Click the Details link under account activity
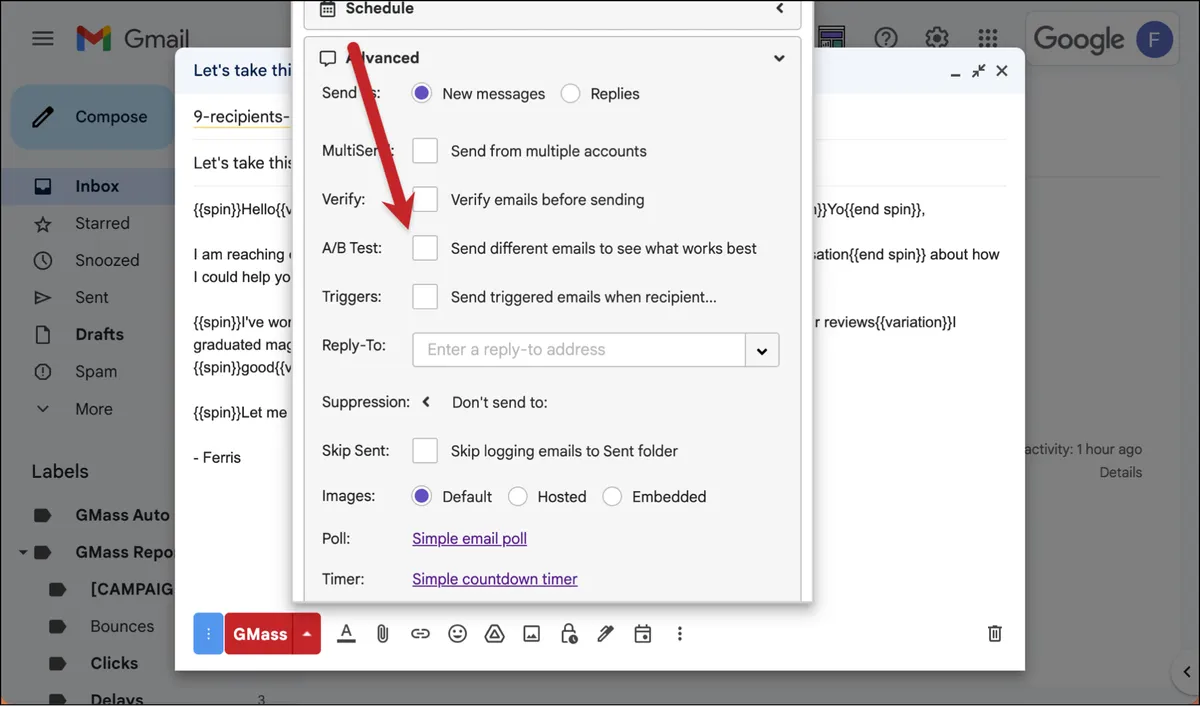The height and width of the screenshot is (706, 1200). click(1120, 472)
